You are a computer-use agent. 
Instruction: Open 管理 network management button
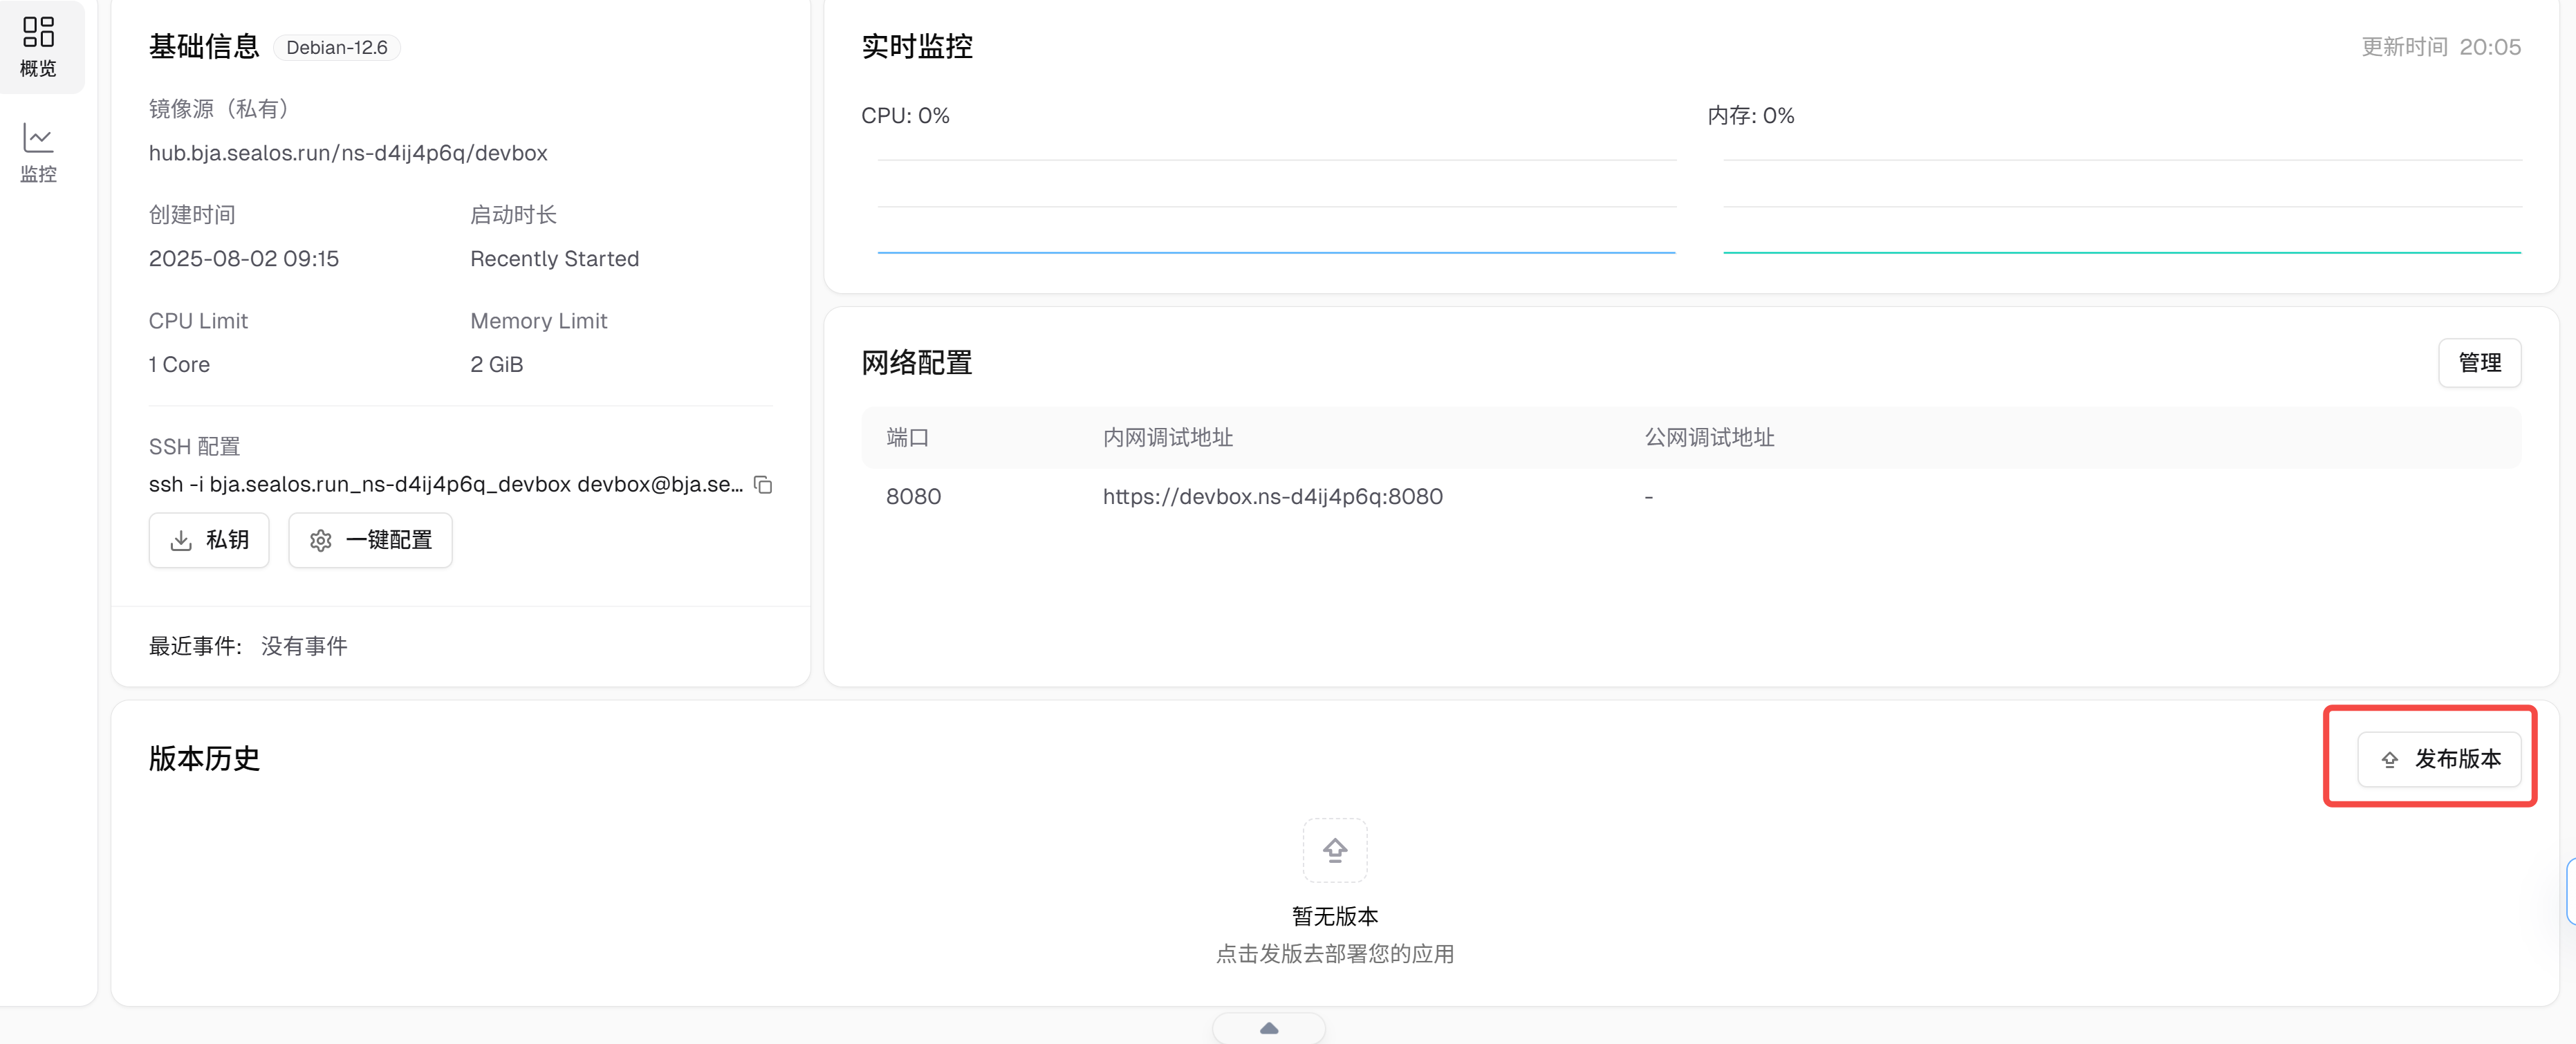(x=2479, y=363)
